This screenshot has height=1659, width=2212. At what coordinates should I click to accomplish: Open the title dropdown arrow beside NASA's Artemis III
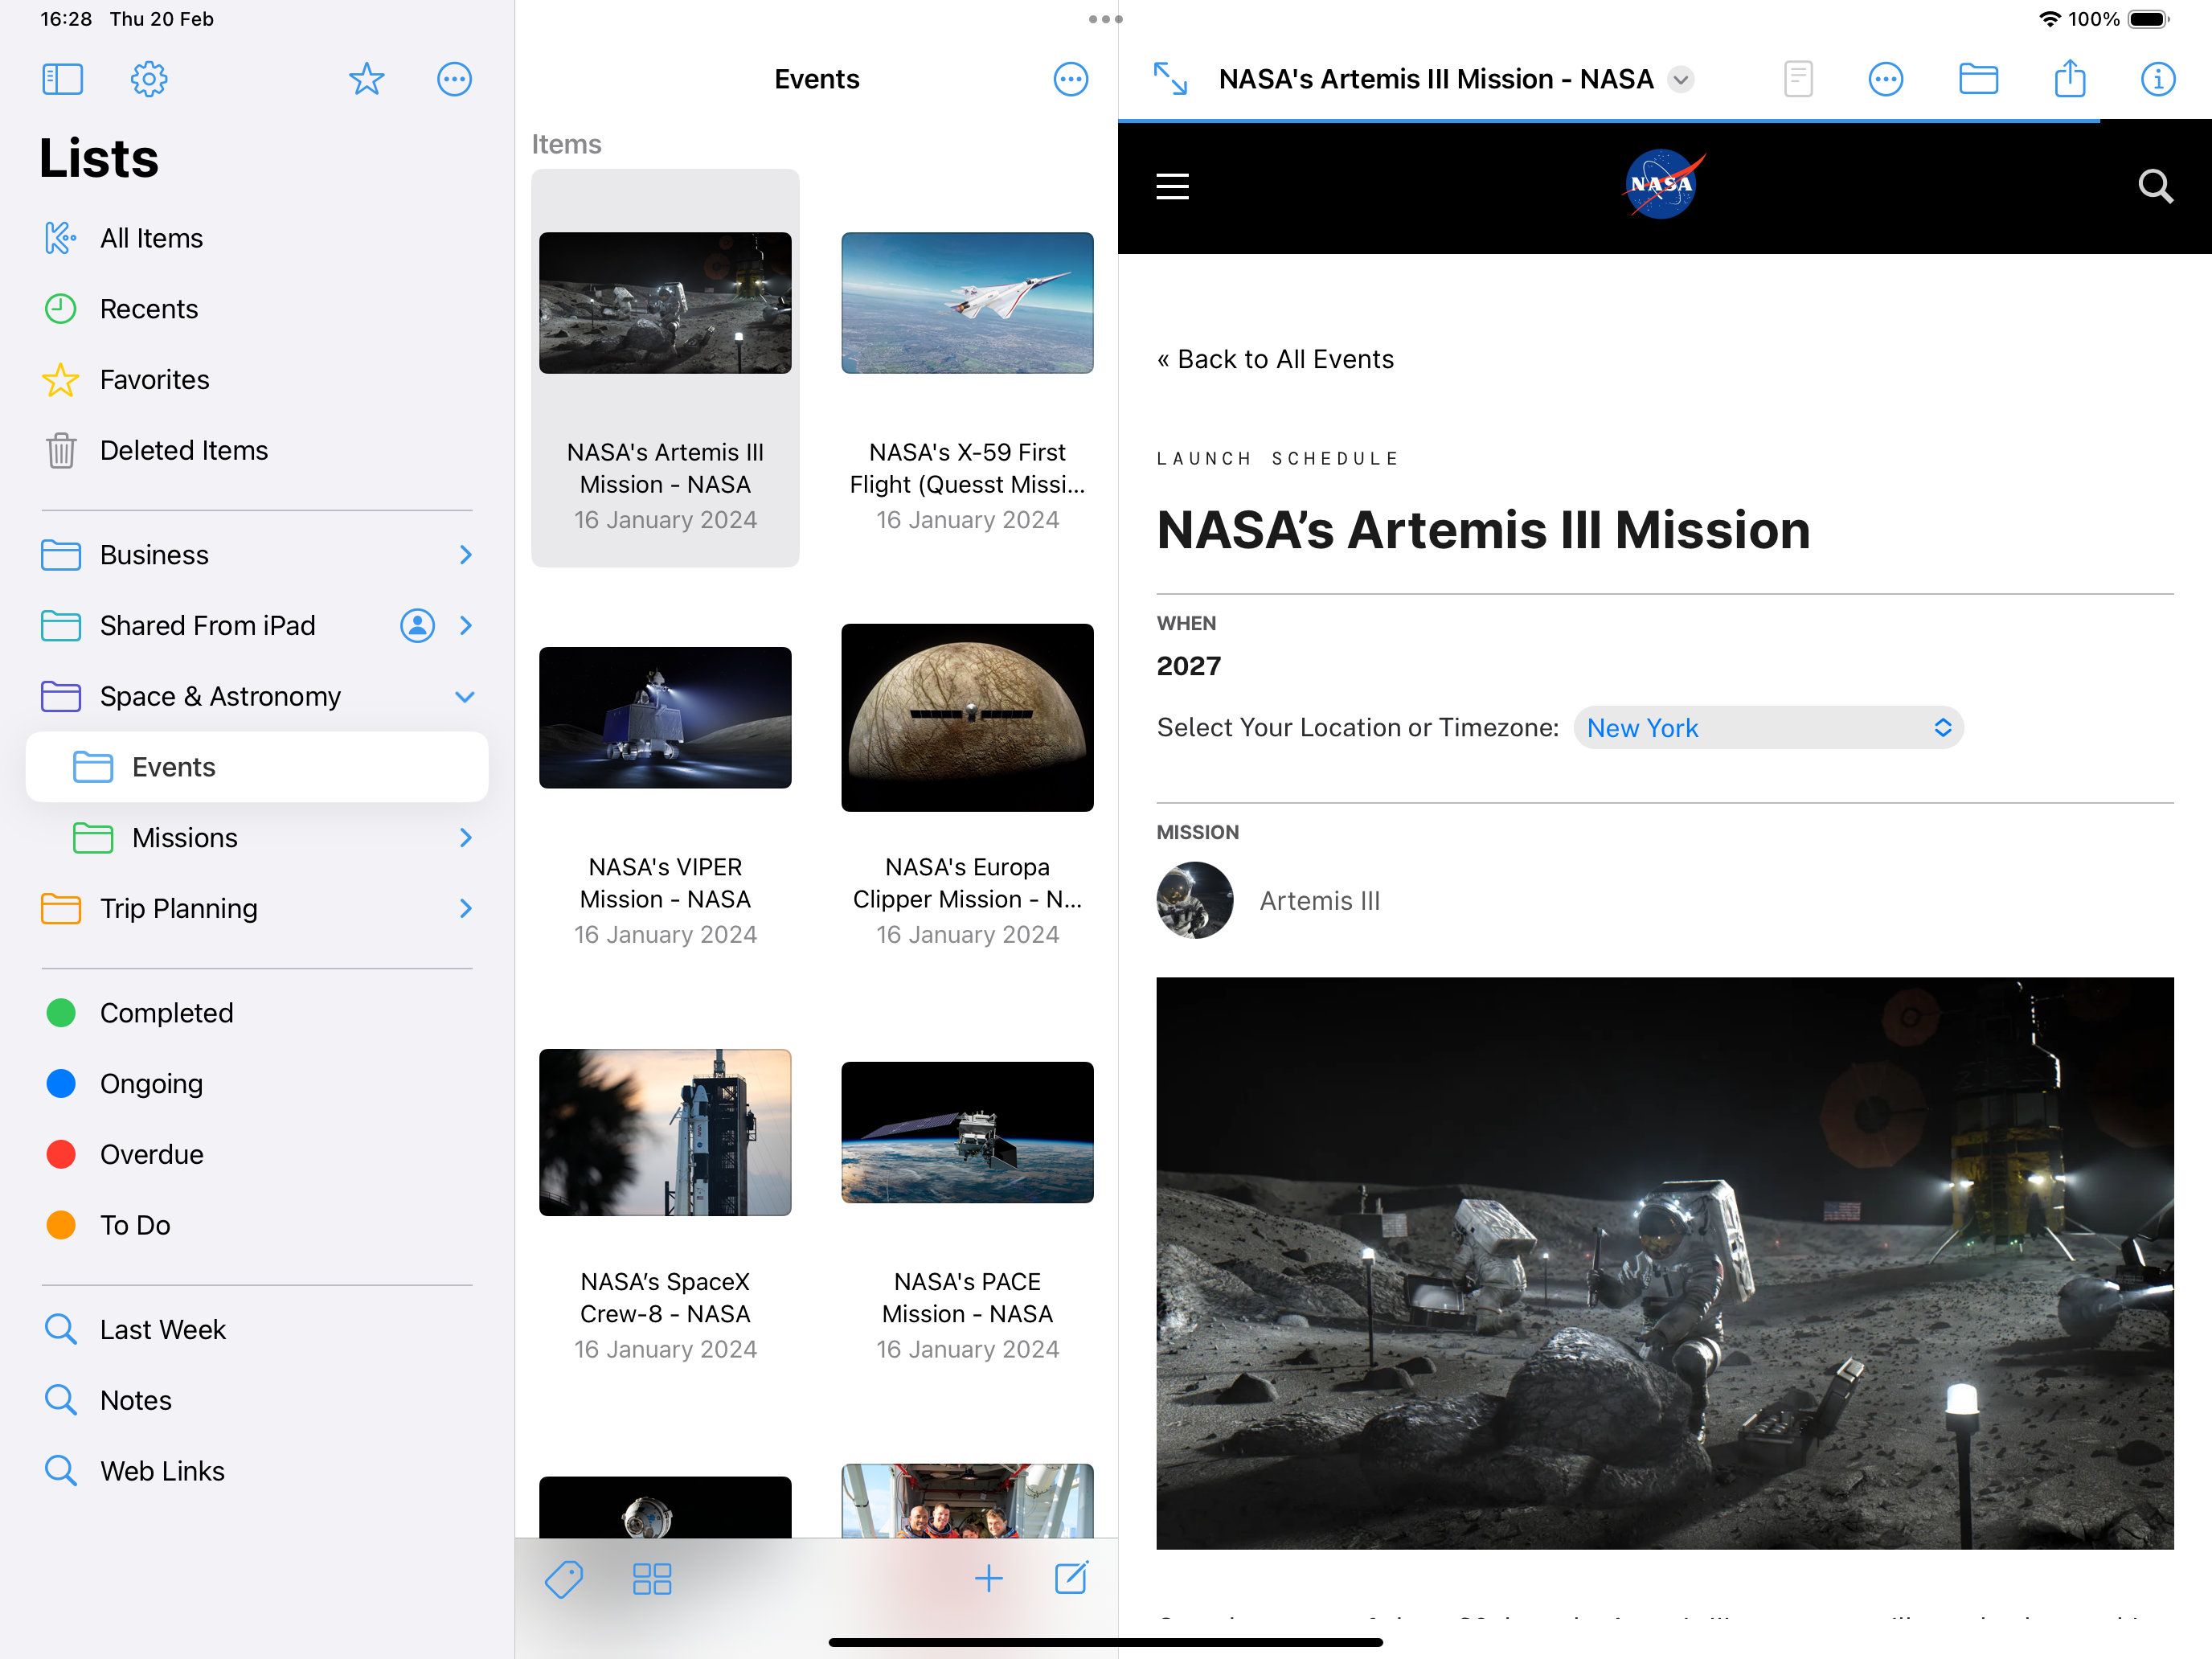tap(1681, 79)
